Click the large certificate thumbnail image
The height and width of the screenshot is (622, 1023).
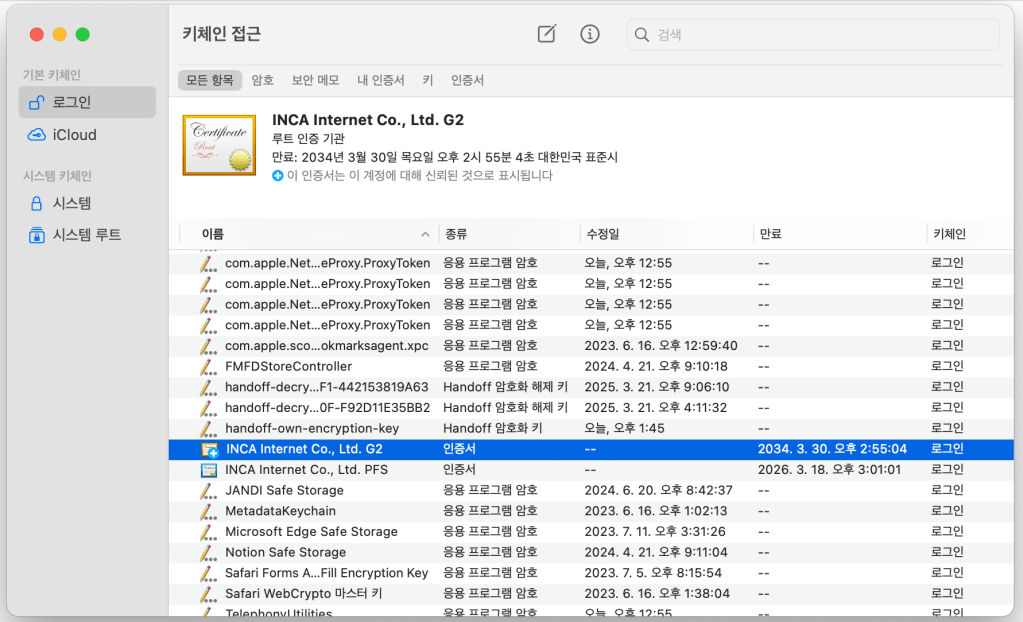tap(218, 145)
